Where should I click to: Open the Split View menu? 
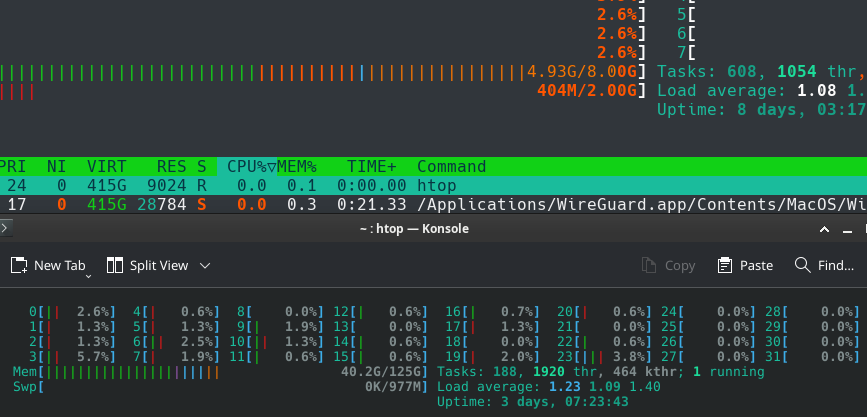(158, 265)
